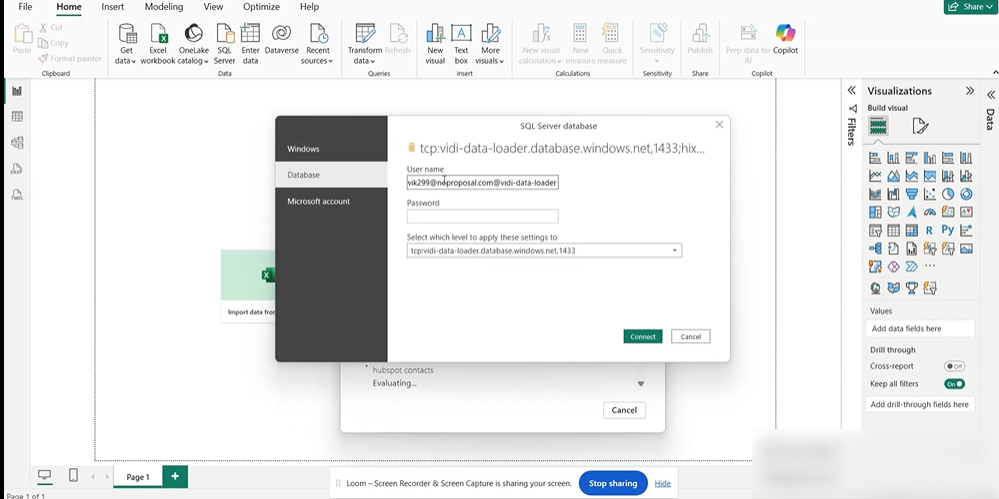Switch to Table view in left sidebar
Image resolution: width=999 pixels, height=499 pixels.
(17, 117)
